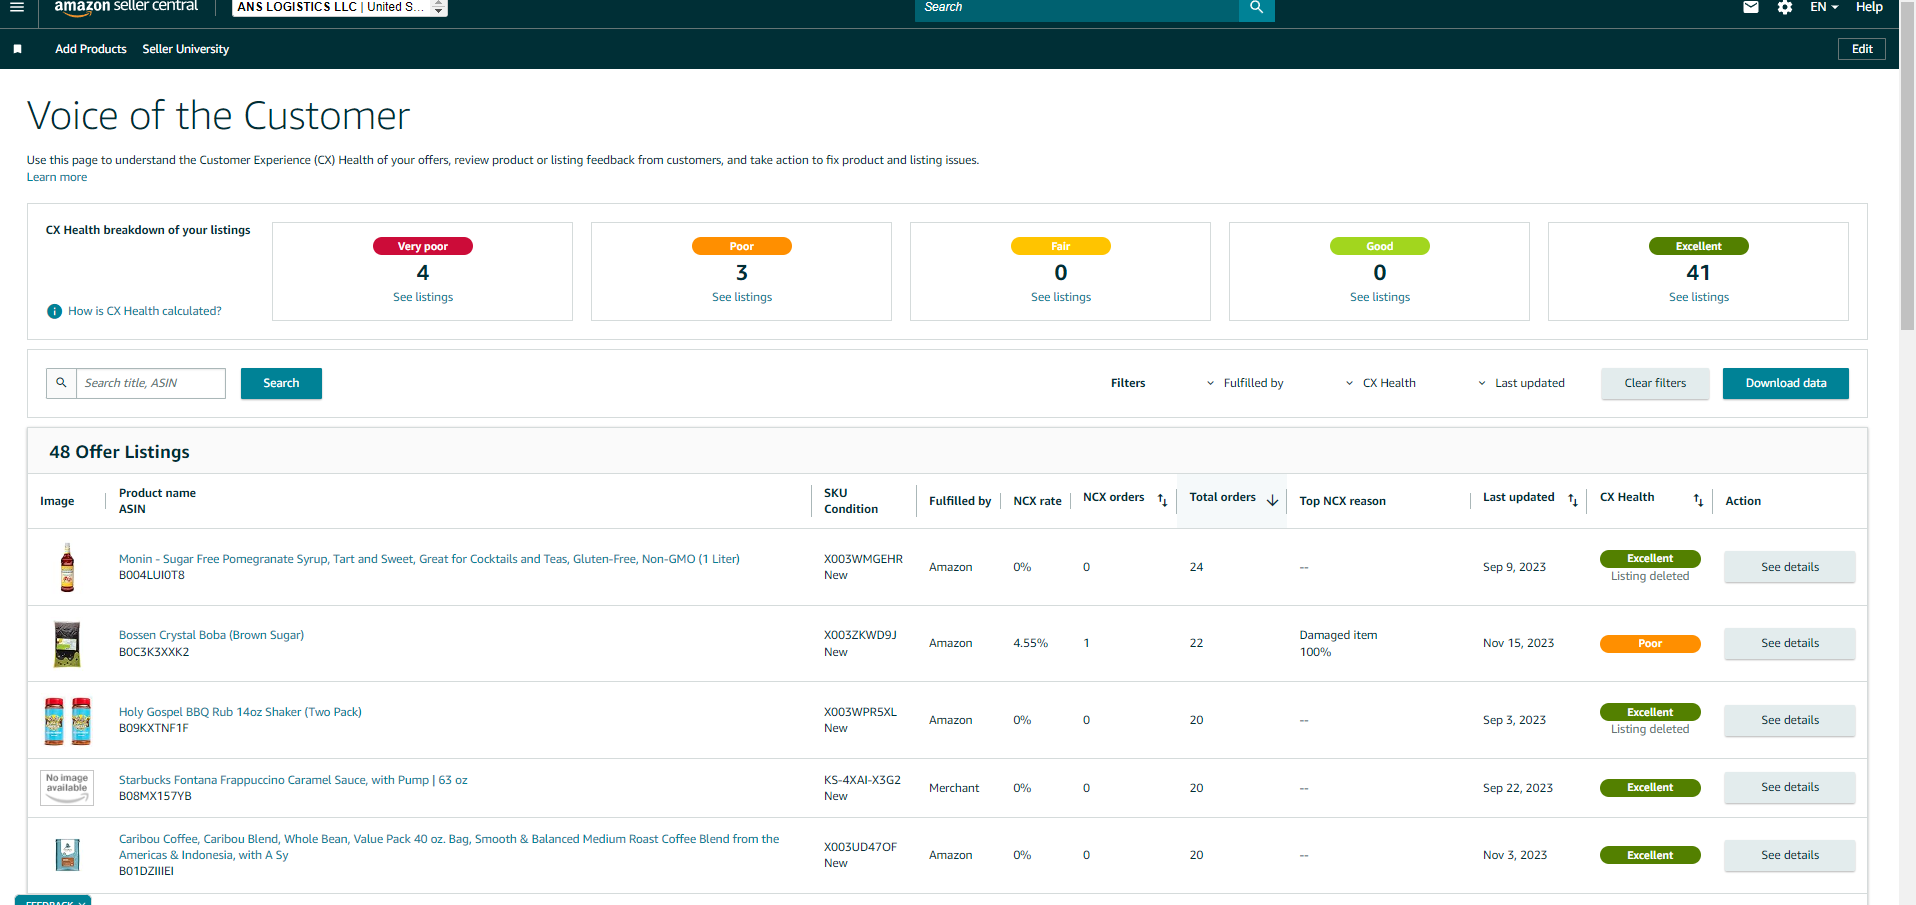Open the Caribou Coffee product image

pyautogui.click(x=67, y=855)
